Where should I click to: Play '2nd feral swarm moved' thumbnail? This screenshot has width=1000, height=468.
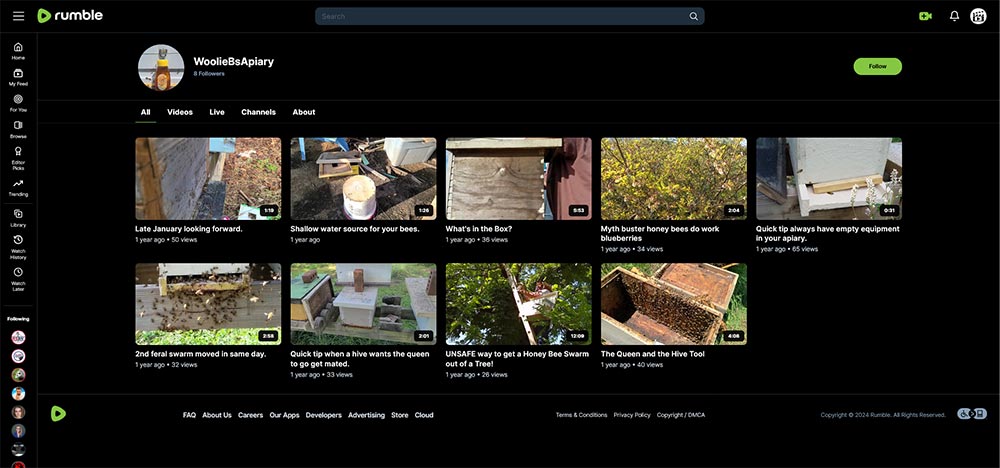coord(208,304)
